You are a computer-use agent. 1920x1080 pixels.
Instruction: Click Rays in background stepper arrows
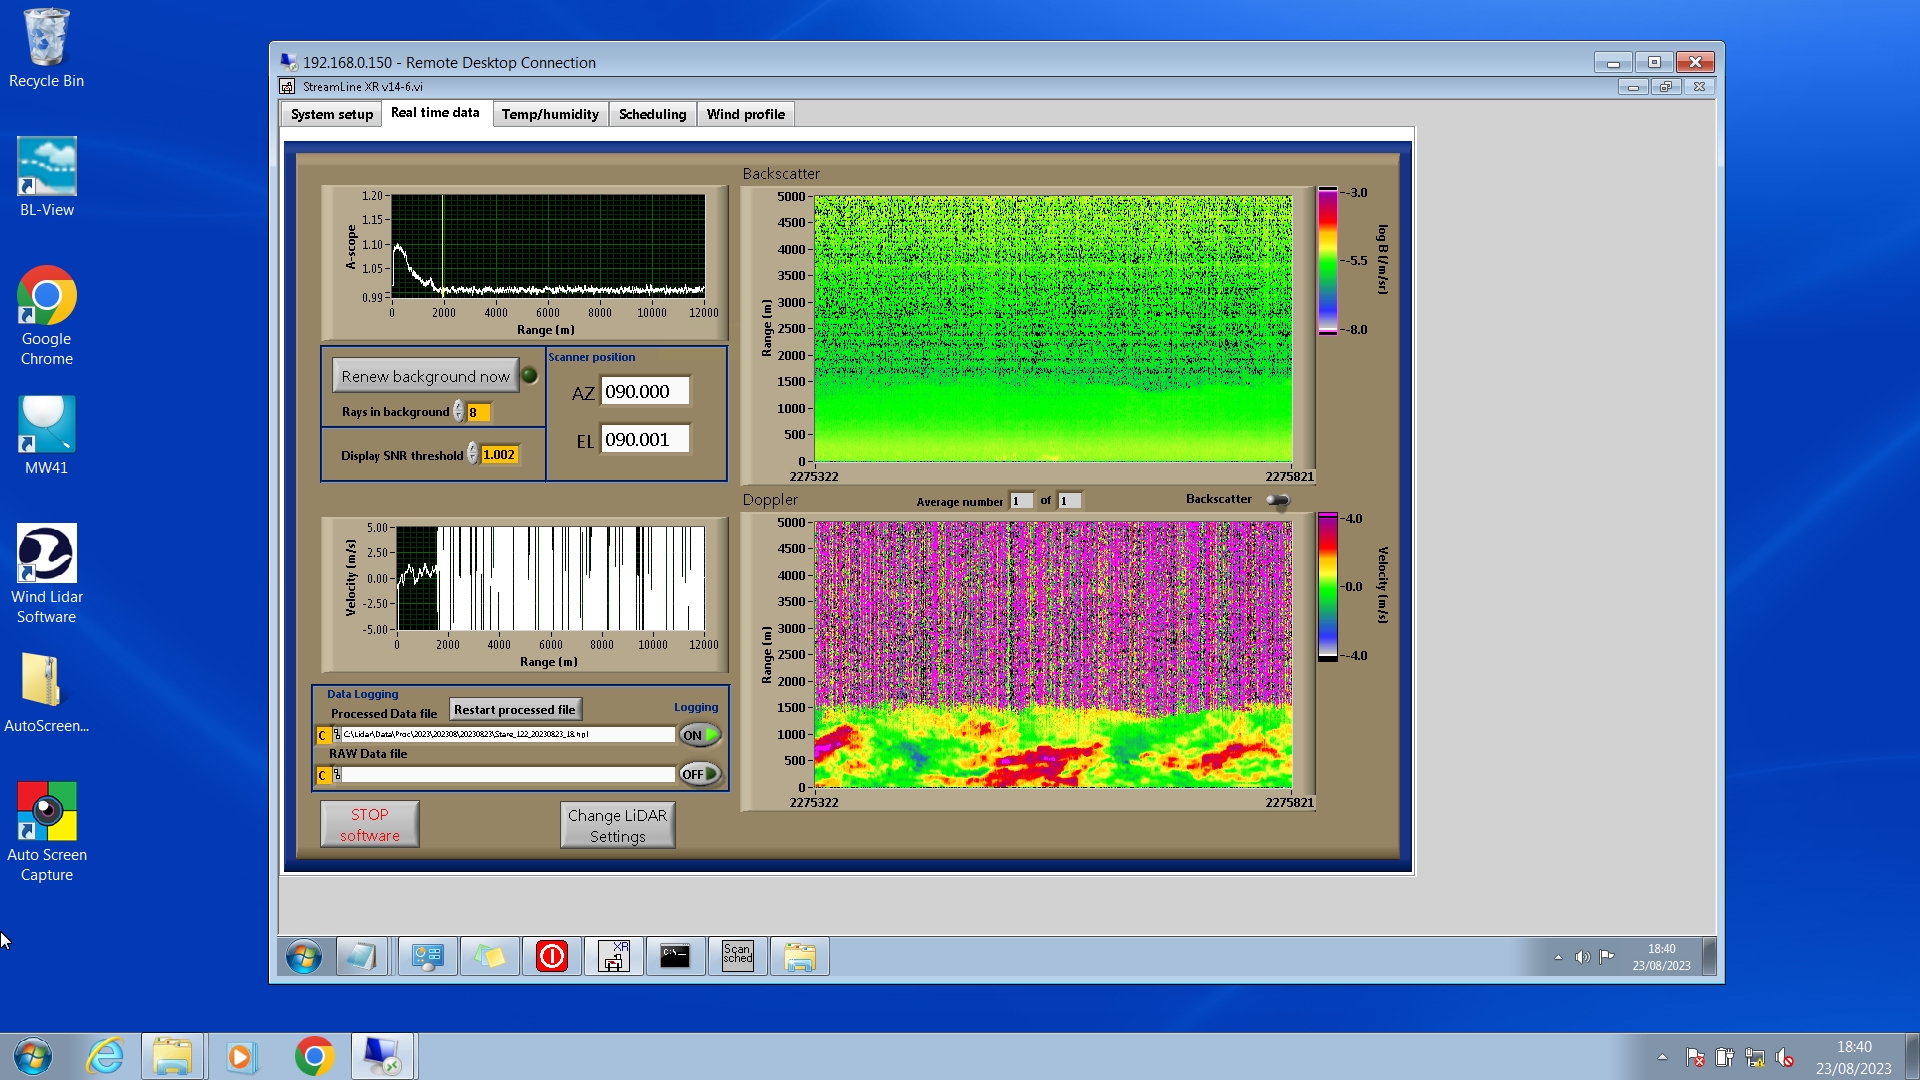point(459,412)
